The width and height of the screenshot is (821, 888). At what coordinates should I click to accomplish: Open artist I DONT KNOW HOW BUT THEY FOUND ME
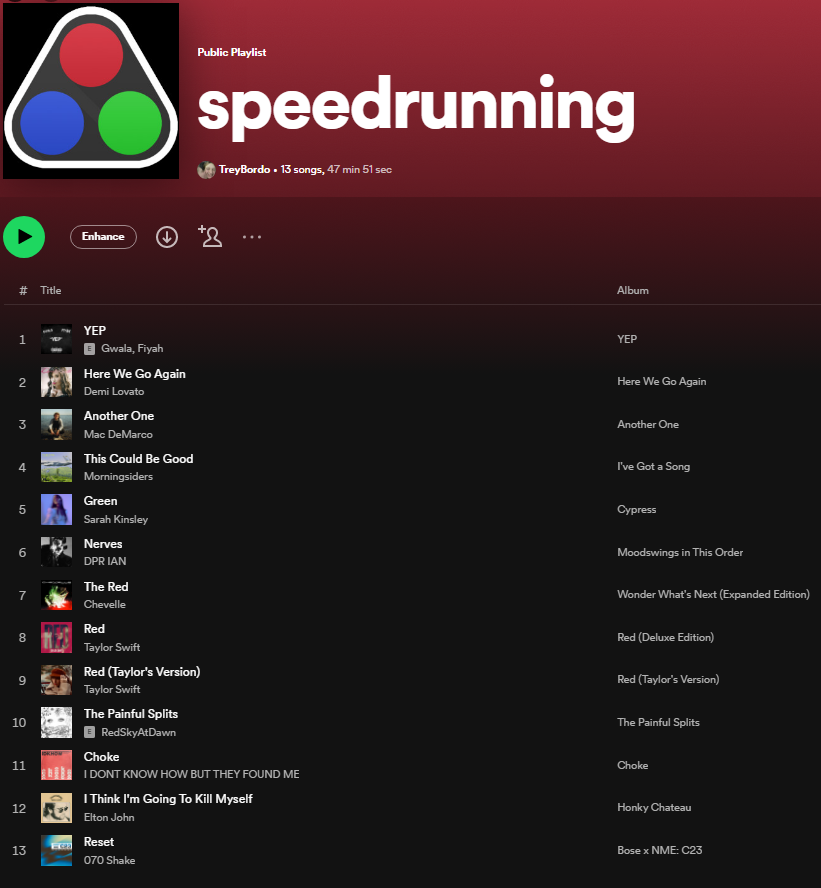tap(191, 774)
